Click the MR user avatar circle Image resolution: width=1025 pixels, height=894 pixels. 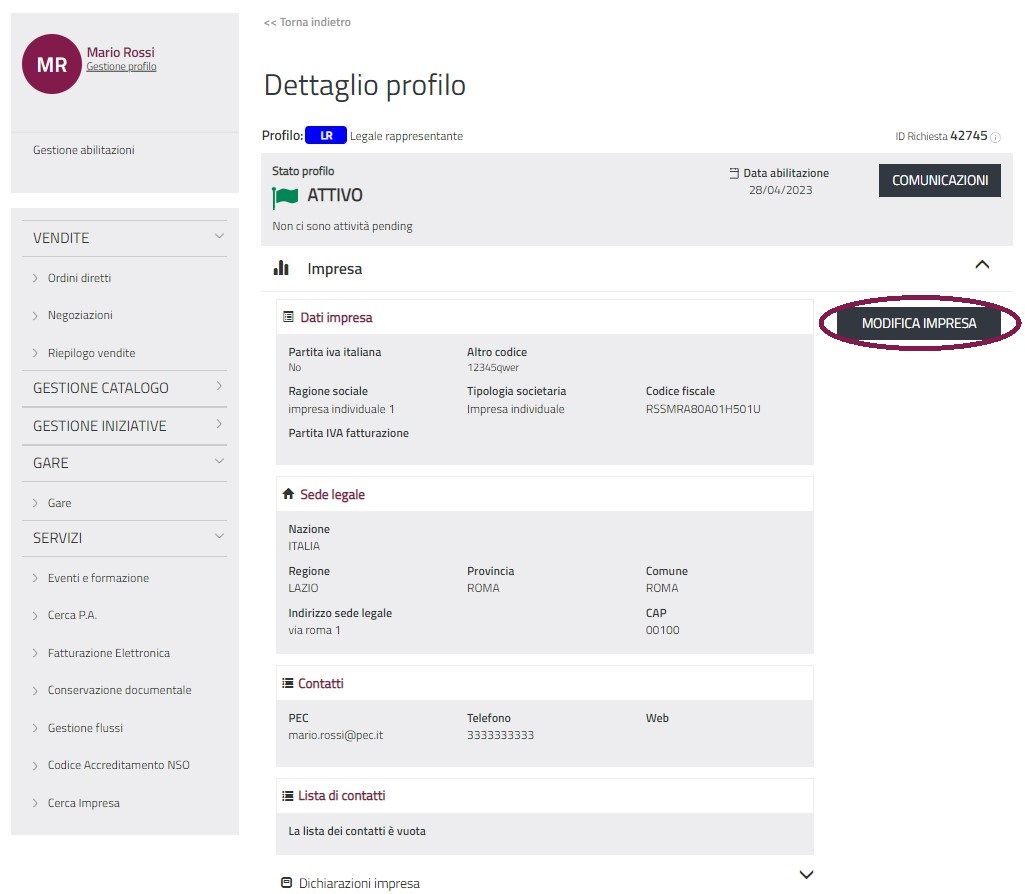(x=52, y=64)
